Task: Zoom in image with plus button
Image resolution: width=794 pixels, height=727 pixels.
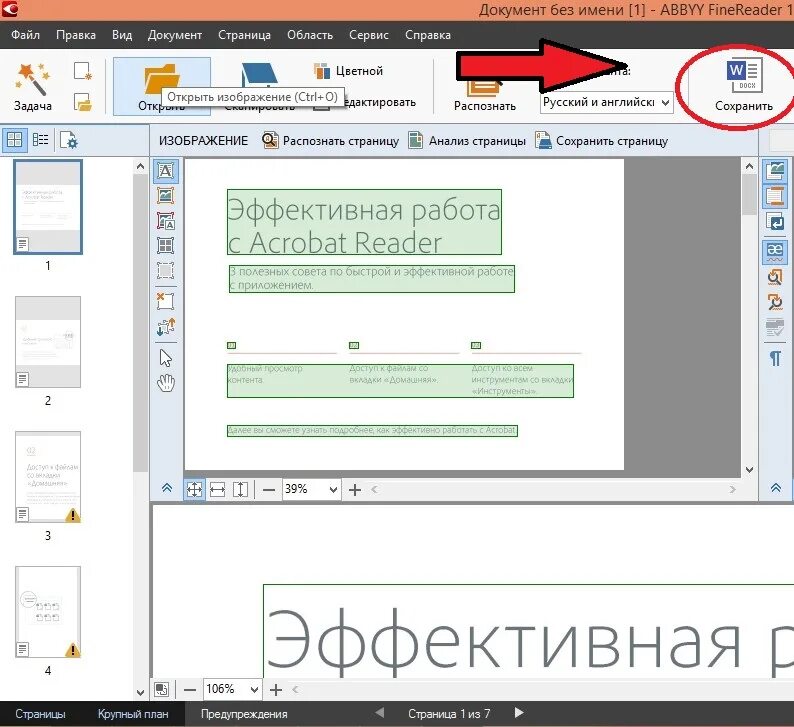Action: 355,490
